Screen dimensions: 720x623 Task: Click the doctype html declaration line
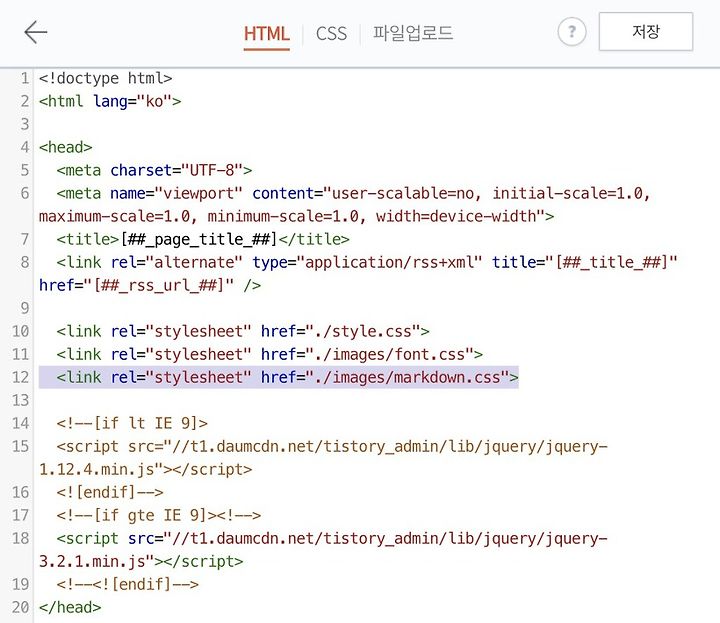[x=106, y=78]
